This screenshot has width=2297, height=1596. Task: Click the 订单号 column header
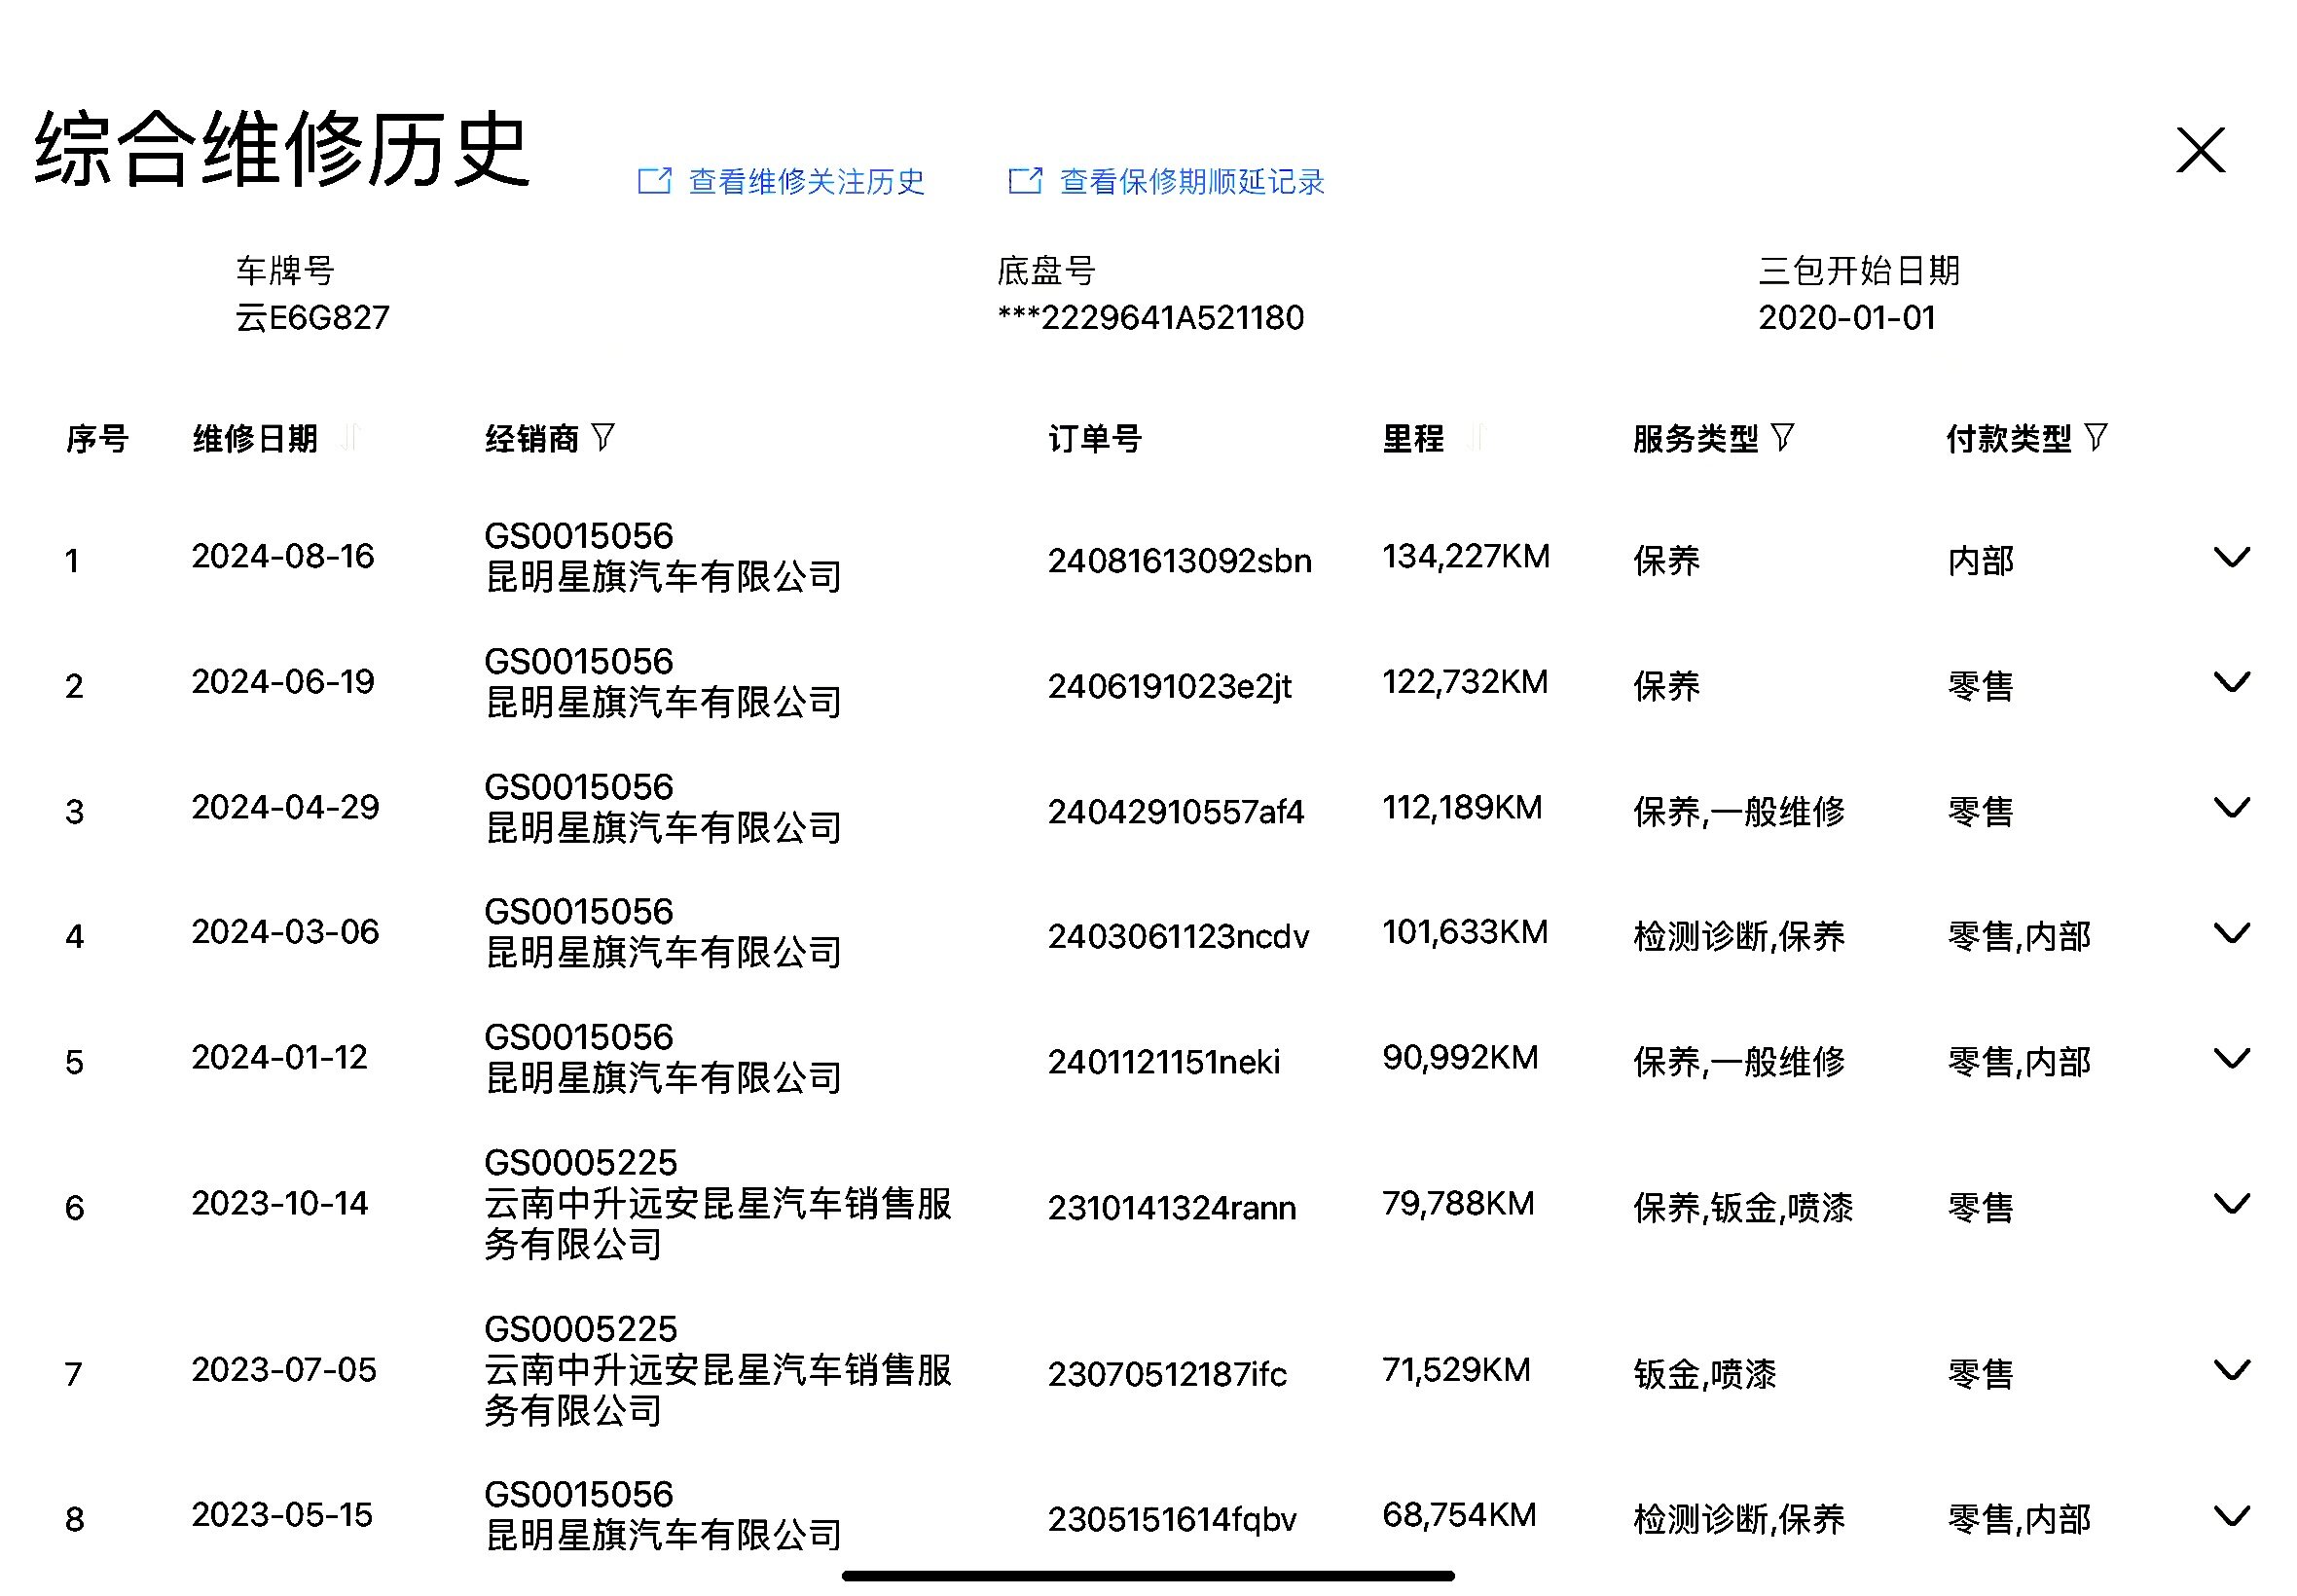[1095, 438]
